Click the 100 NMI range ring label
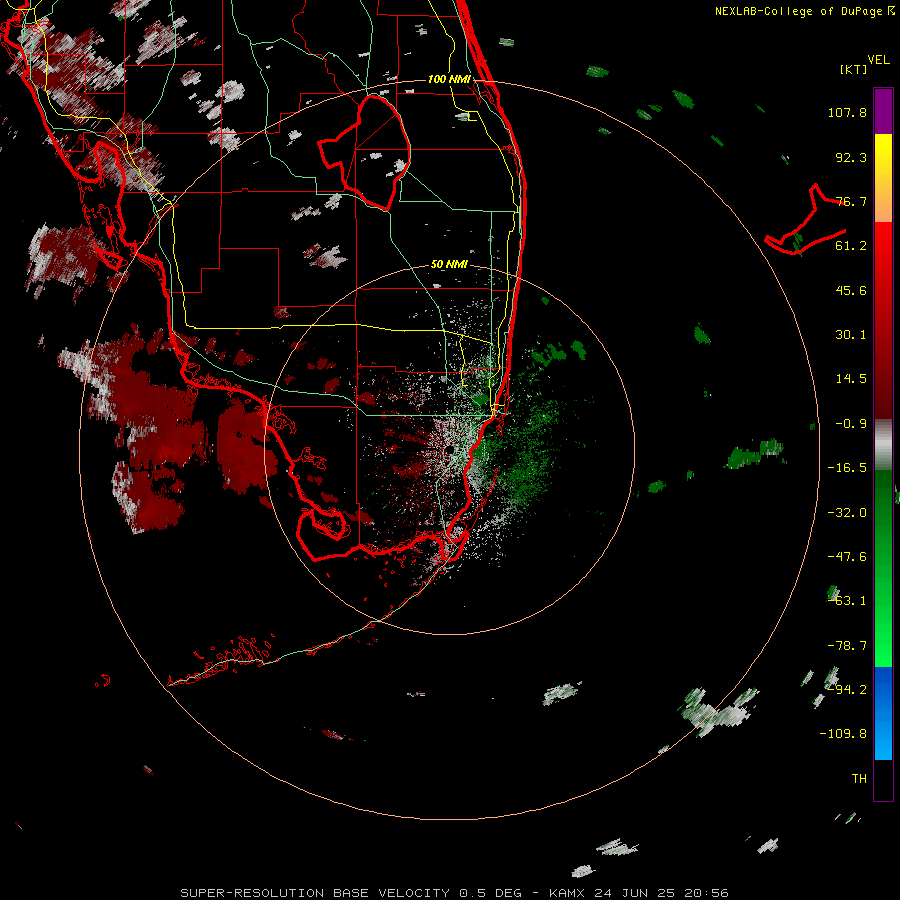 coord(449,79)
